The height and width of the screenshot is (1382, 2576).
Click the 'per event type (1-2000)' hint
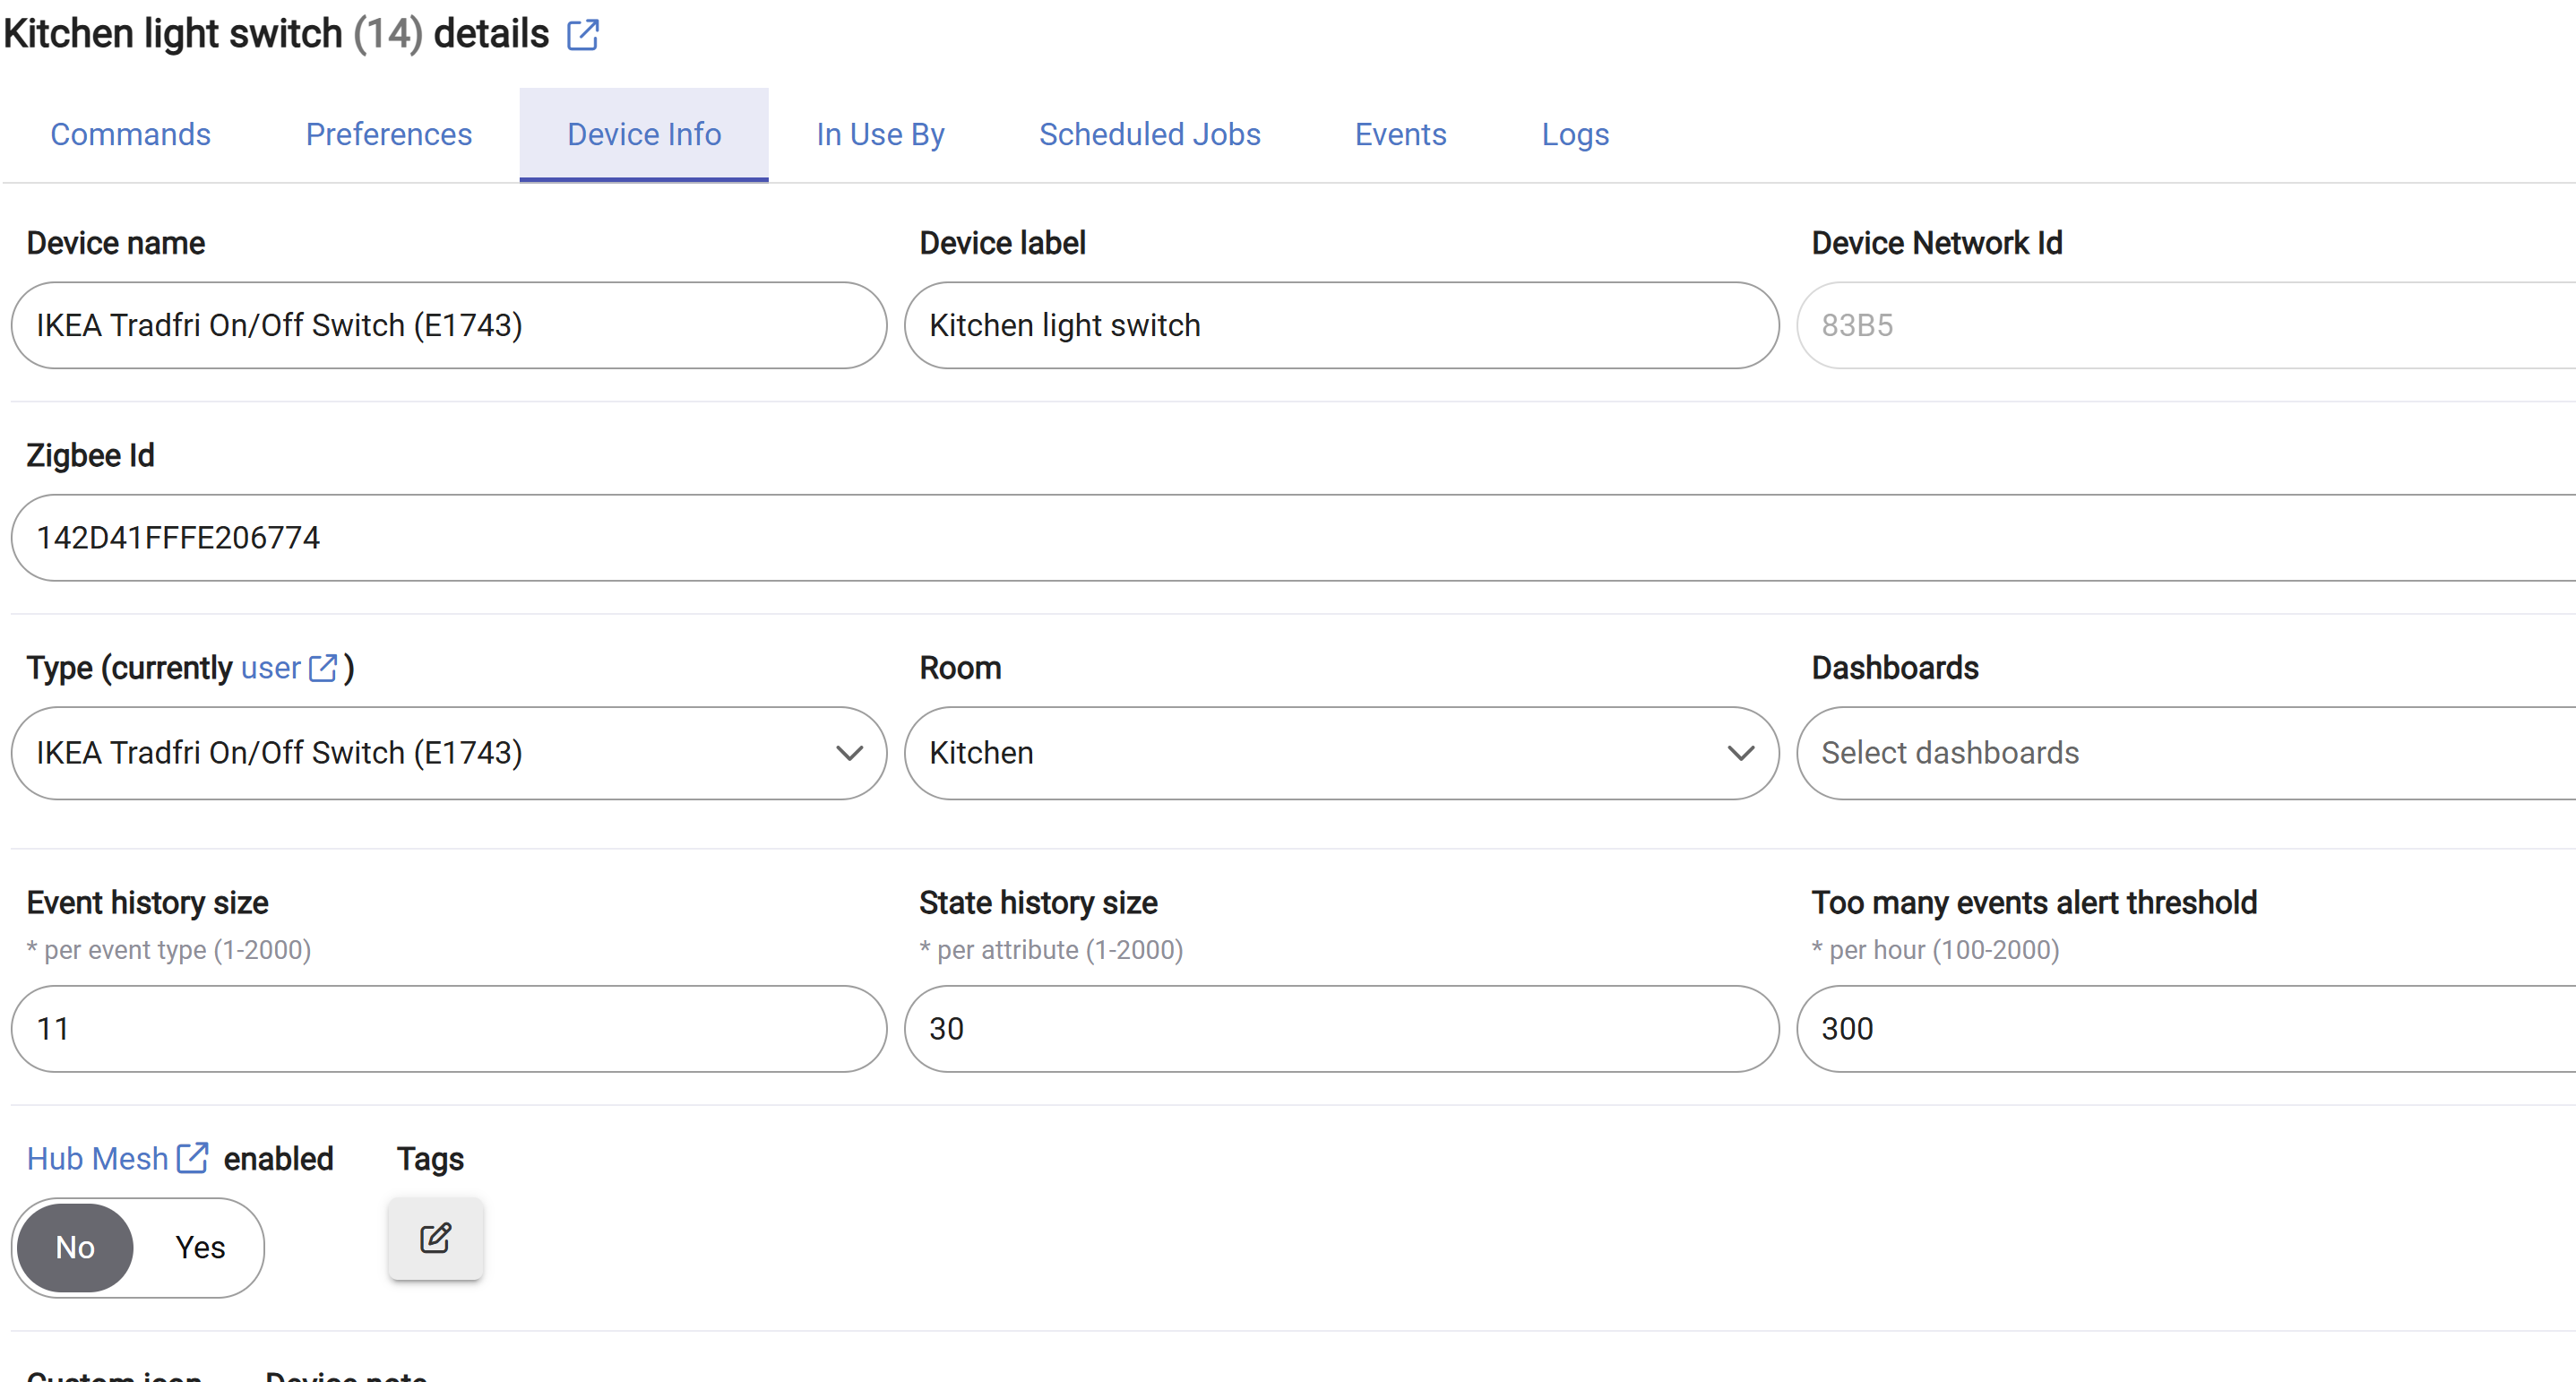pyautogui.click(x=169, y=950)
